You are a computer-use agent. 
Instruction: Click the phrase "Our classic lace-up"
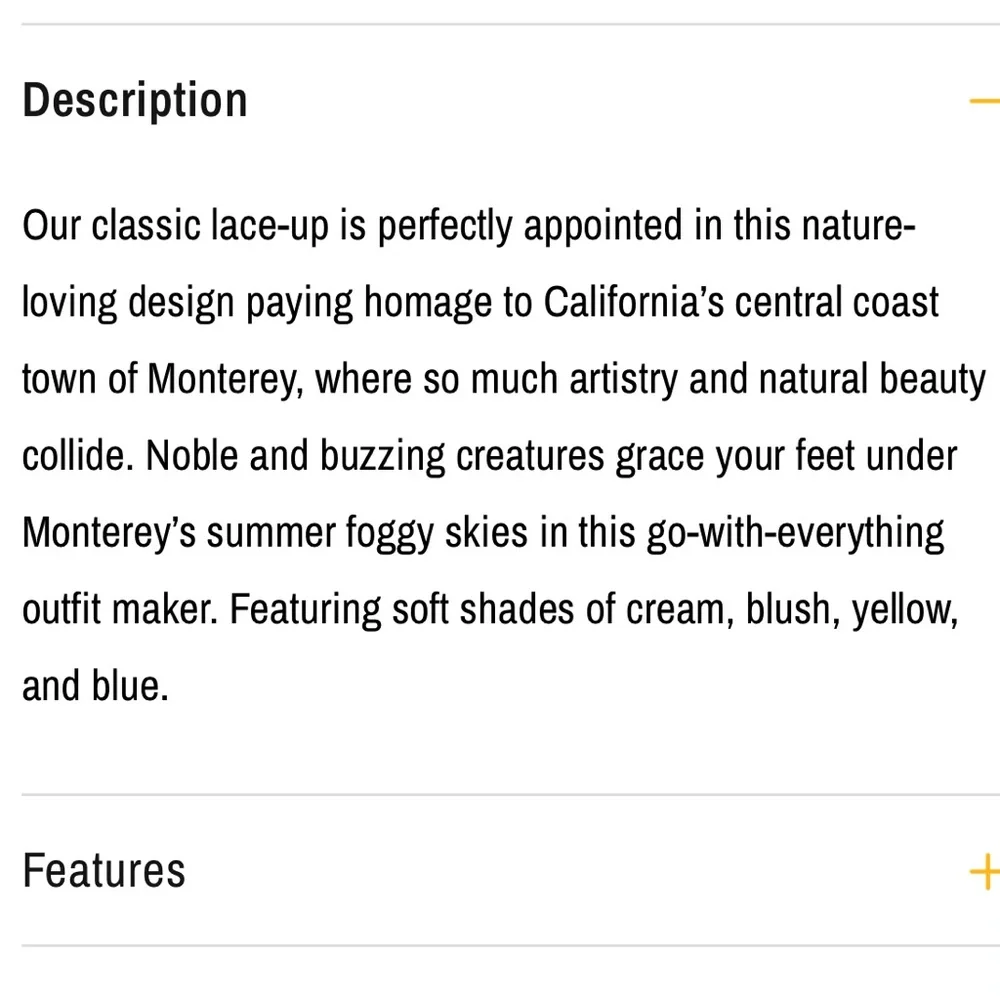(x=175, y=226)
